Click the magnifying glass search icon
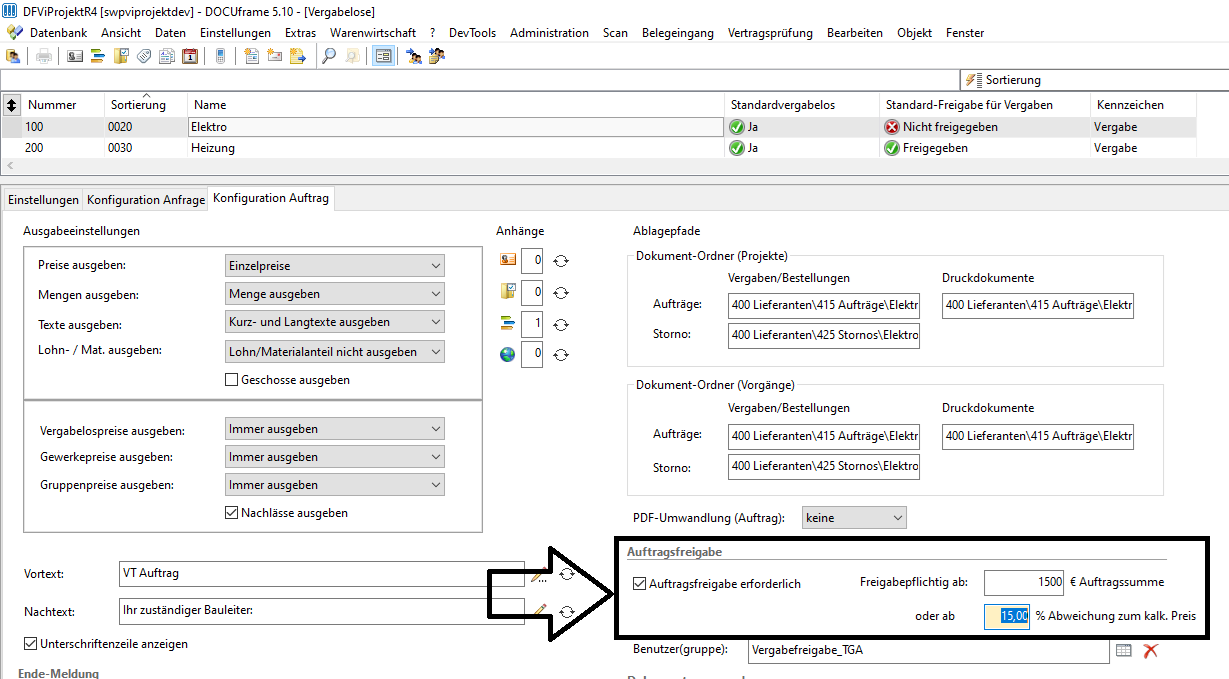 coord(328,56)
